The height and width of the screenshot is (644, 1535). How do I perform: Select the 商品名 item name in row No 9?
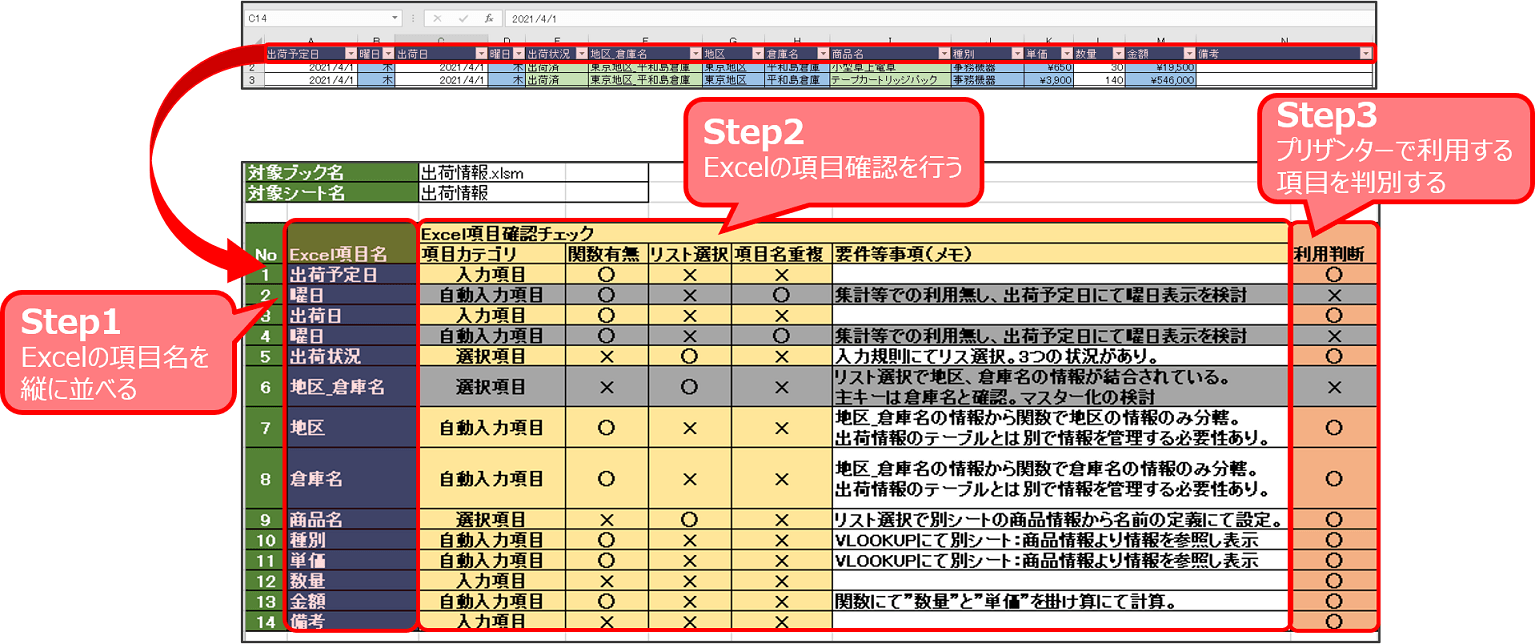(351, 520)
